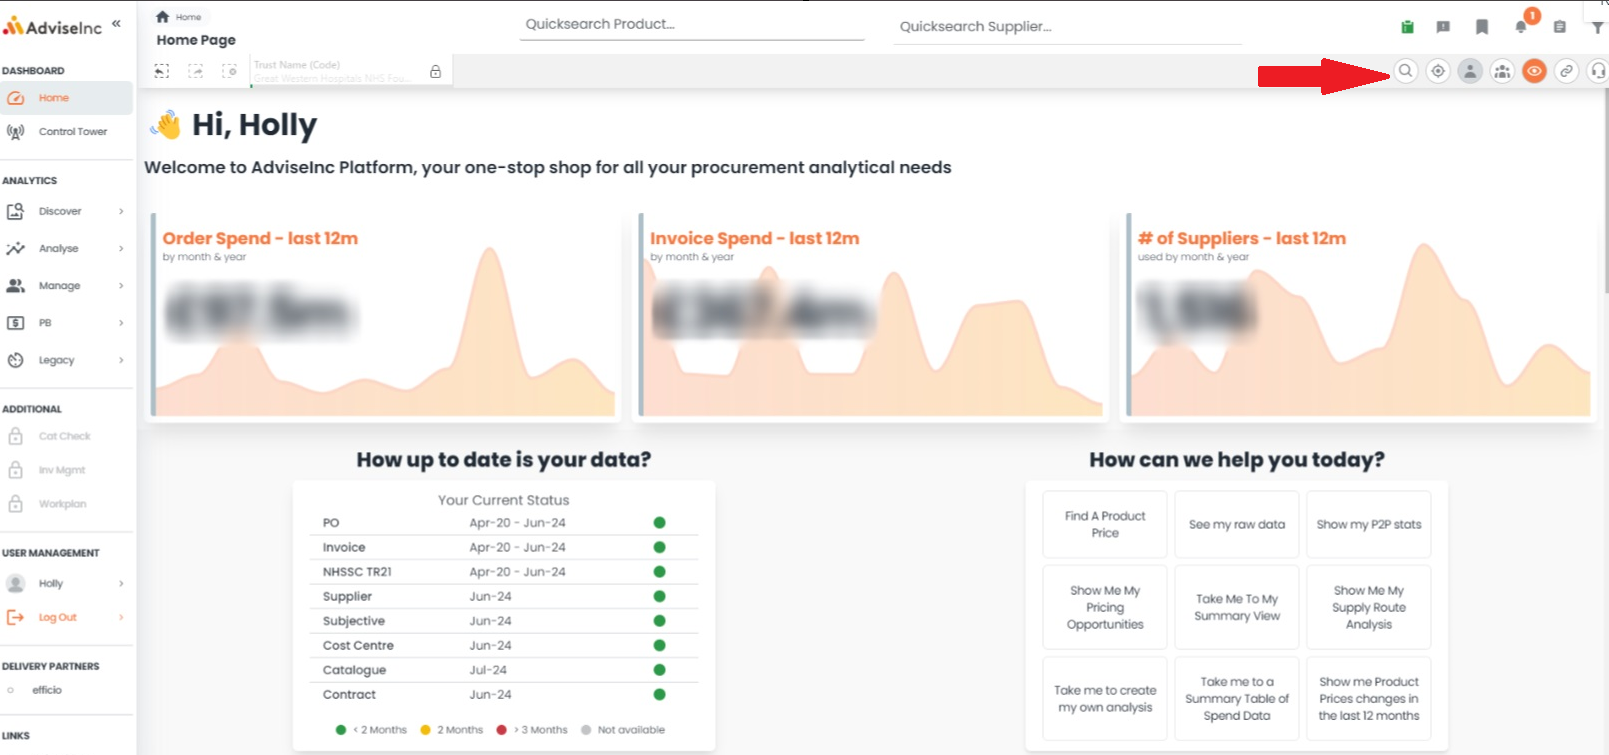The width and height of the screenshot is (1609, 755).
Task: Open the bookmark icon in header
Action: coord(1482,27)
